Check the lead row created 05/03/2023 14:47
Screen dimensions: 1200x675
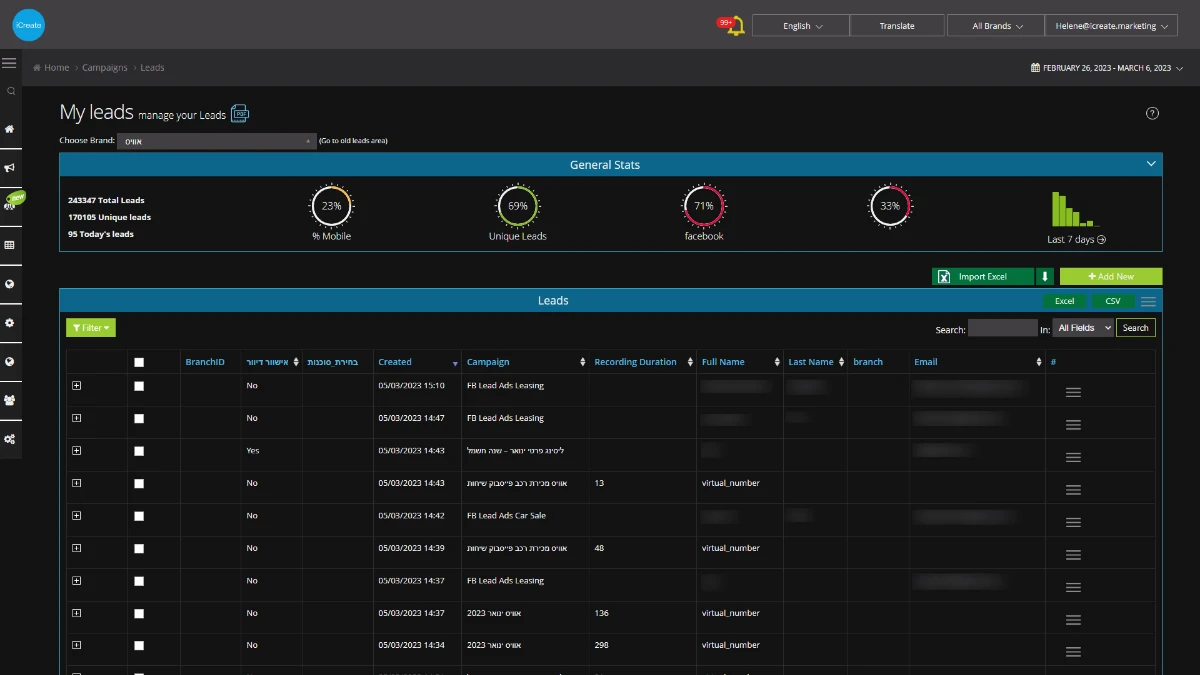(x=139, y=418)
